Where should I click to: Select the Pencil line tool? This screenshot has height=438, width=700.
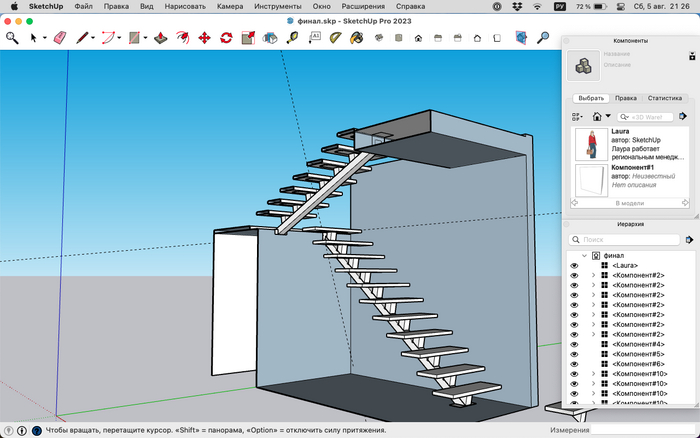click(x=83, y=38)
